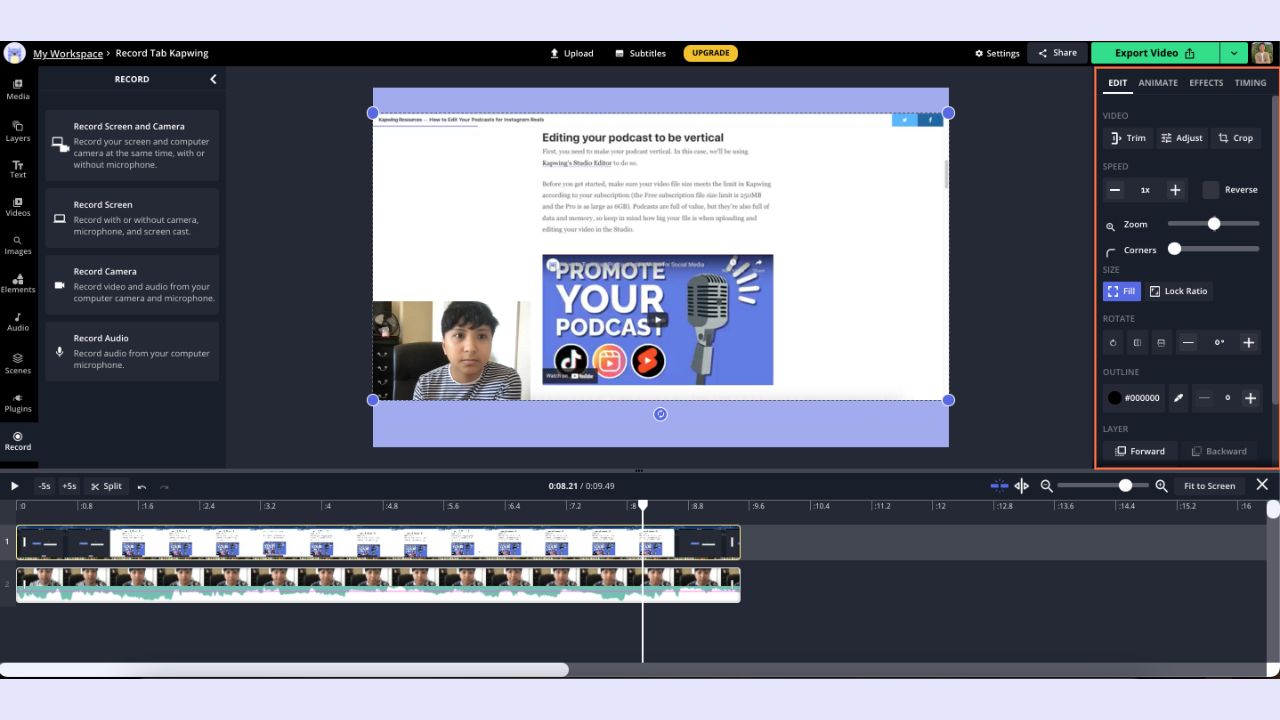Open the Elements sidebar panel
Image resolution: width=1280 pixels, height=720 pixels.
pyautogui.click(x=18, y=283)
